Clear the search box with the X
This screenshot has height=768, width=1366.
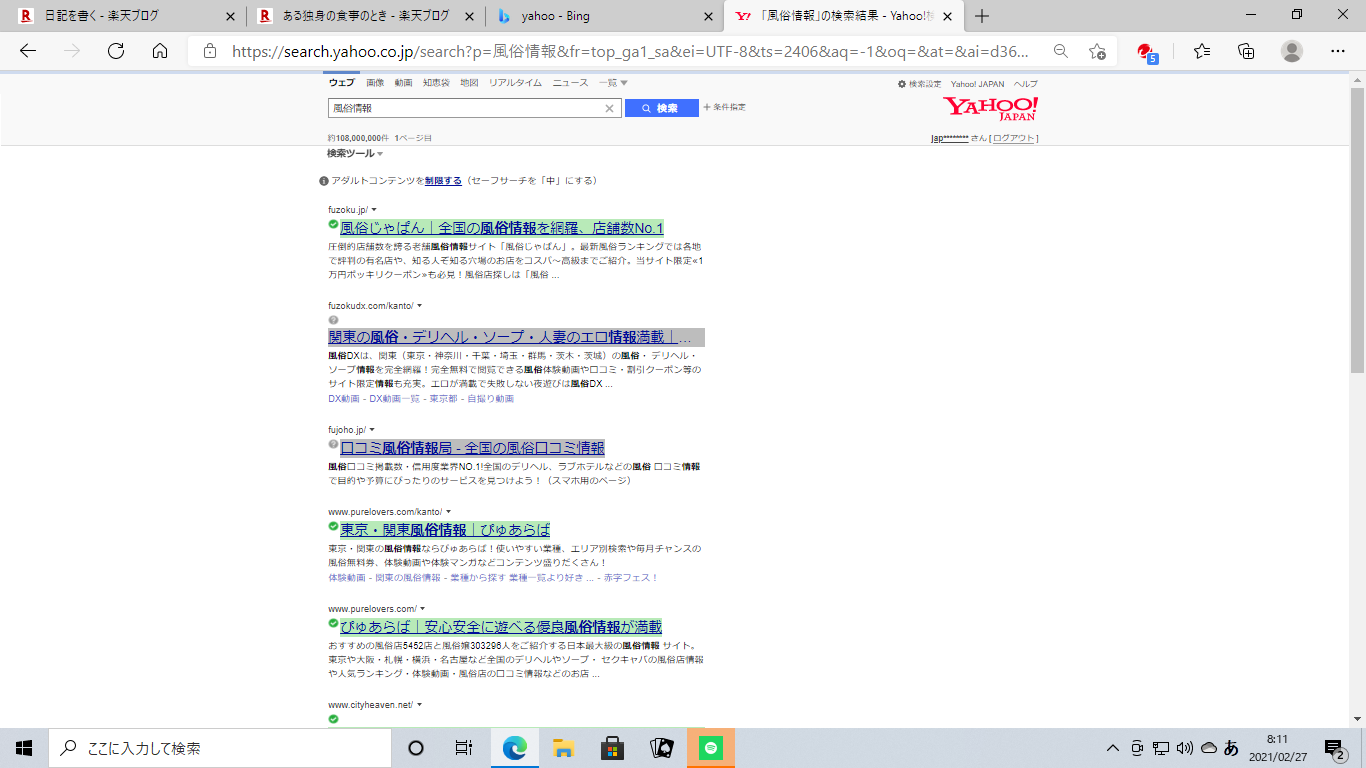(x=609, y=108)
